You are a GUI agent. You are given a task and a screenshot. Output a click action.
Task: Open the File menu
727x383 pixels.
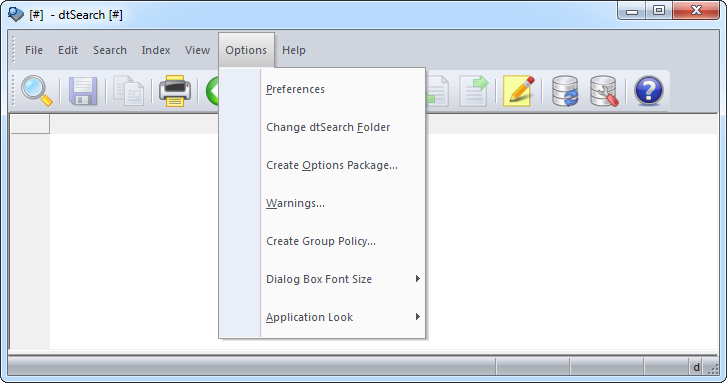pos(34,50)
